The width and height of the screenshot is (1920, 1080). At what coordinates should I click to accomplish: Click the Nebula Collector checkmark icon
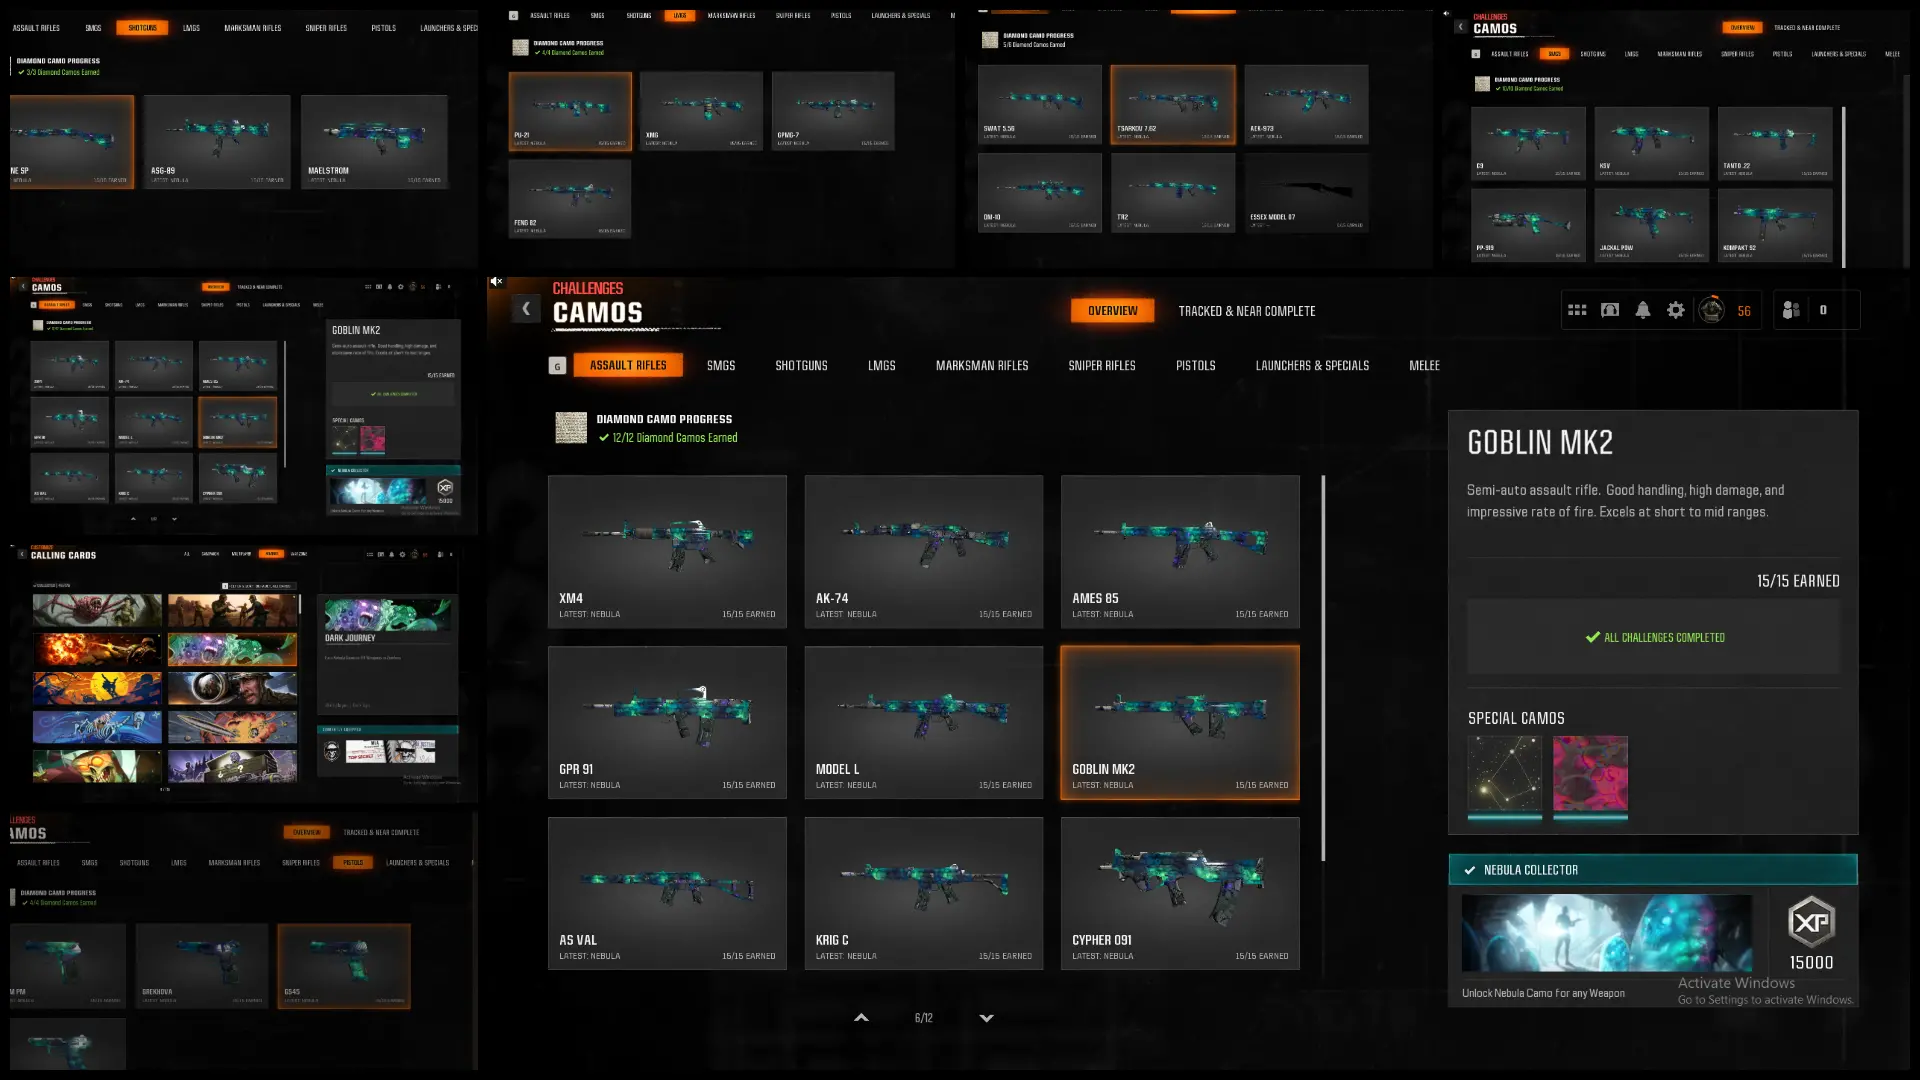tap(1469, 870)
